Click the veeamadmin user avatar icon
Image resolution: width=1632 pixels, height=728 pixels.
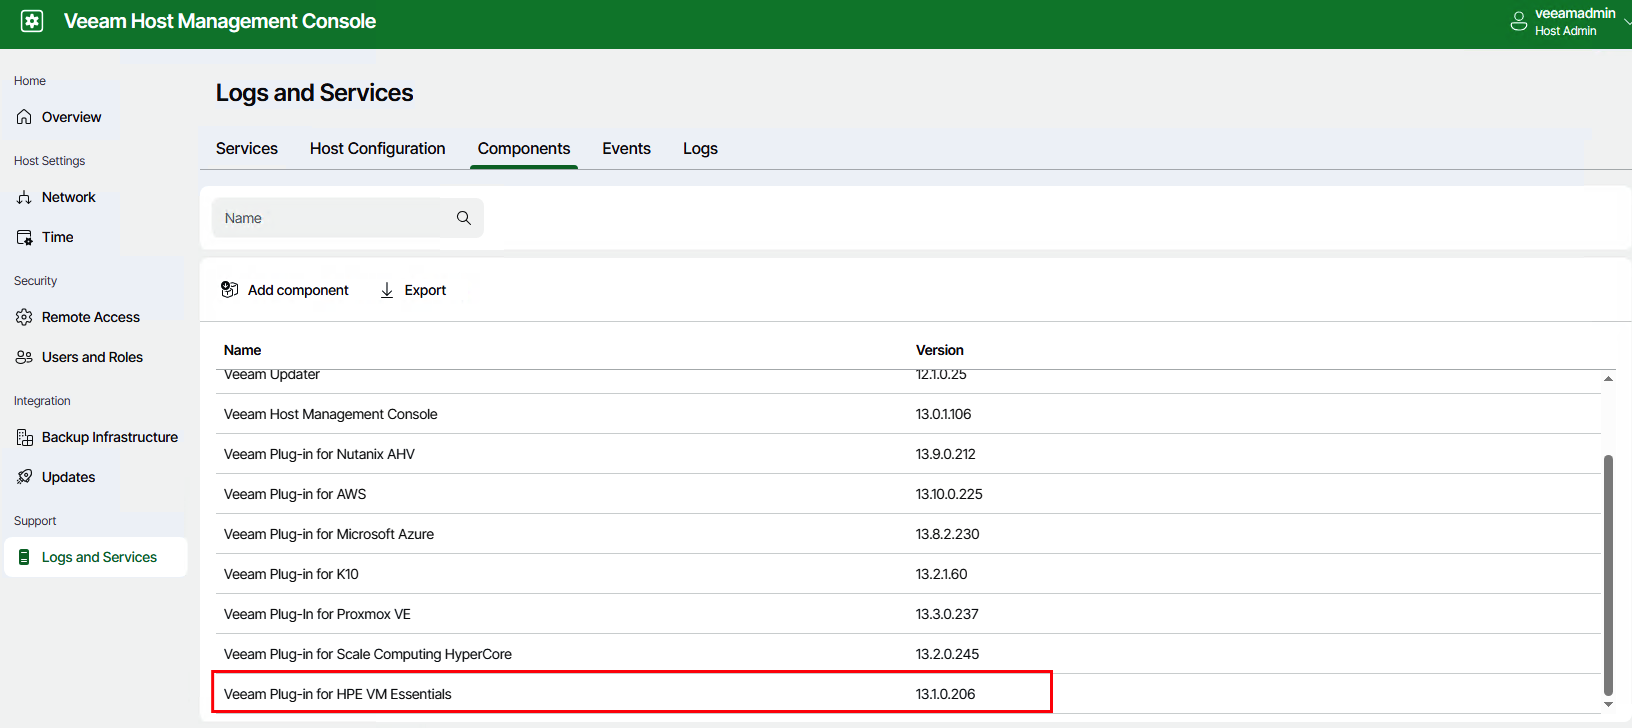click(x=1518, y=21)
